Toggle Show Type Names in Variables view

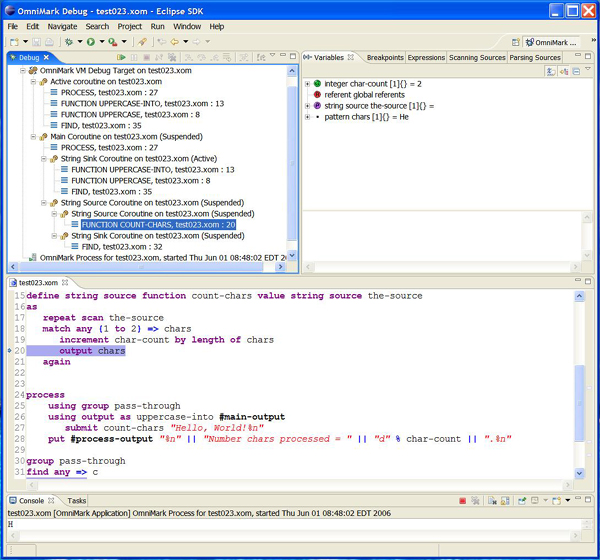[x=551, y=72]
